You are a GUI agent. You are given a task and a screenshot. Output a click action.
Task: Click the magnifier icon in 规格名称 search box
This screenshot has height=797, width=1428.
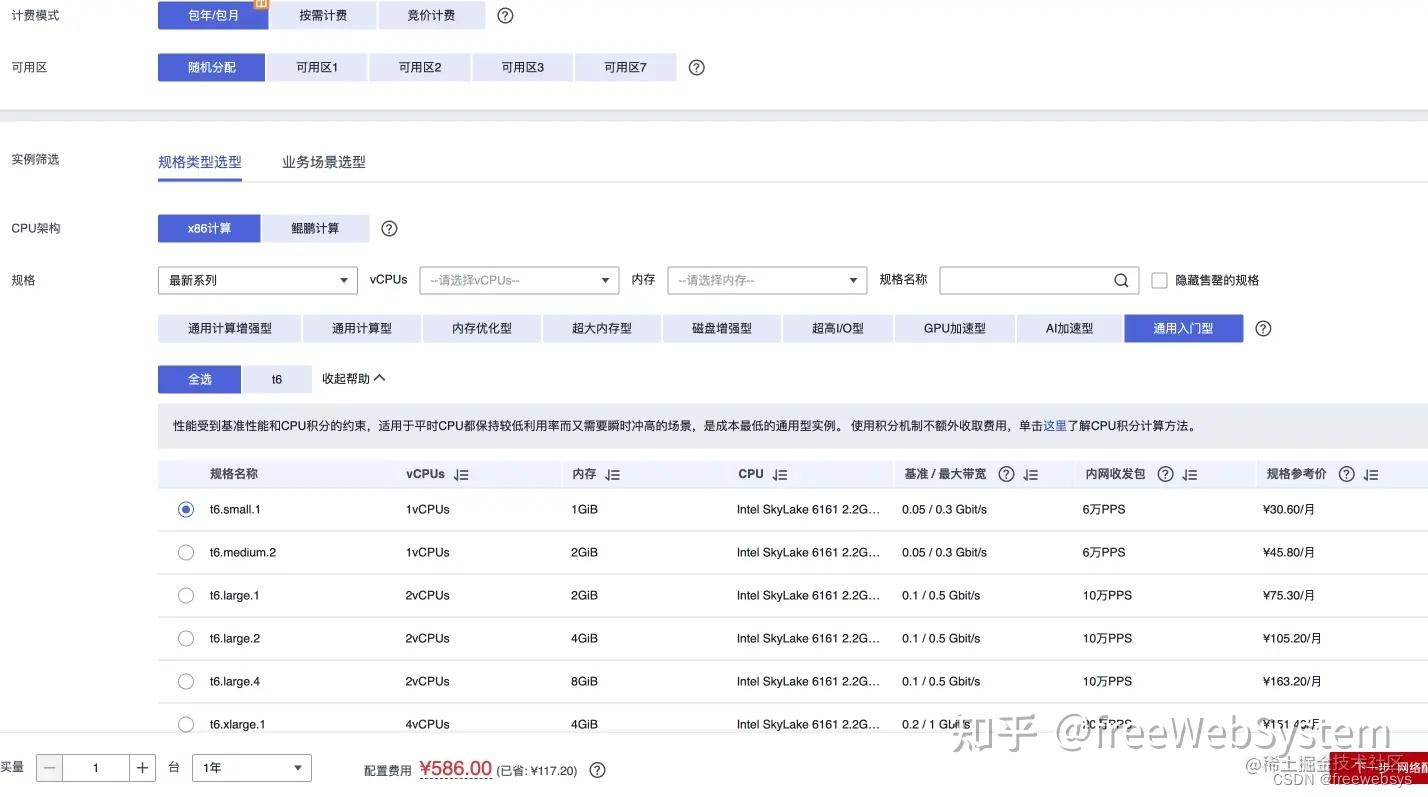coord(1120,280)
